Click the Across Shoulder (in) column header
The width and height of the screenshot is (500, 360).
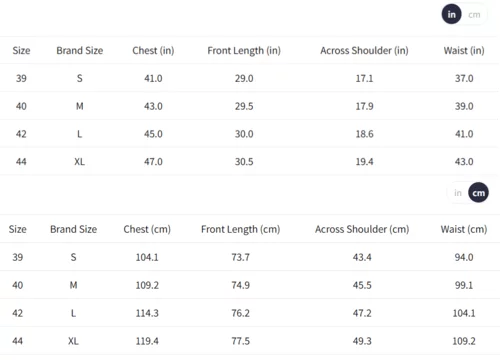[x=364, y=51]
